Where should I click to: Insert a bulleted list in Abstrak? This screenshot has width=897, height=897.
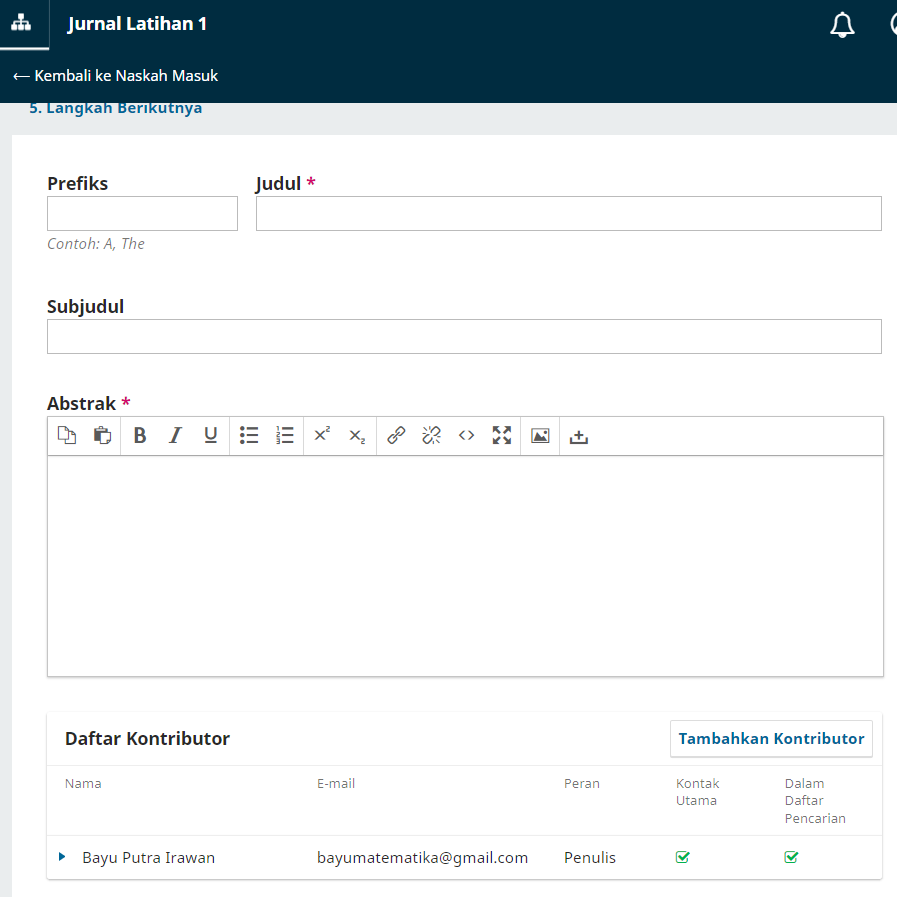coord(249,436)
